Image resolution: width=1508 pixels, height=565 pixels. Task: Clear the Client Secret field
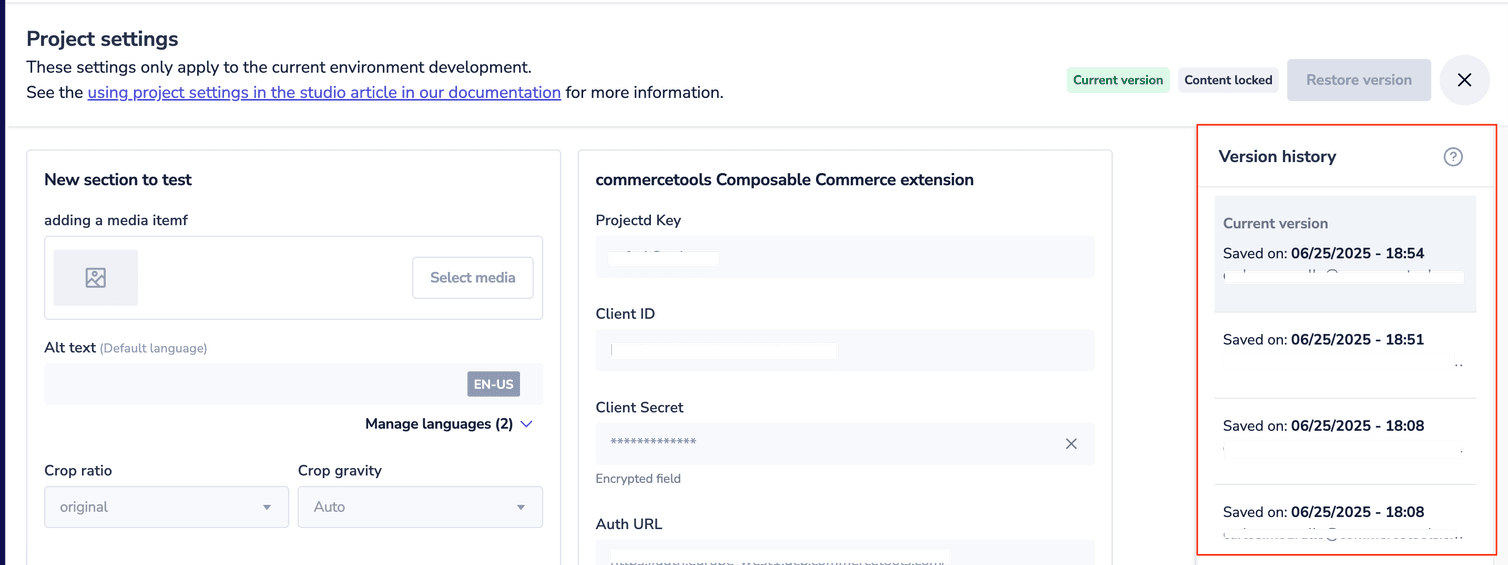pos(1071,444)
